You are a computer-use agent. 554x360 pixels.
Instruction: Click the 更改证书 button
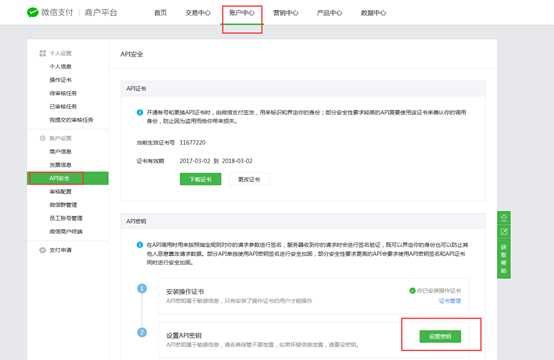[249, 179]
